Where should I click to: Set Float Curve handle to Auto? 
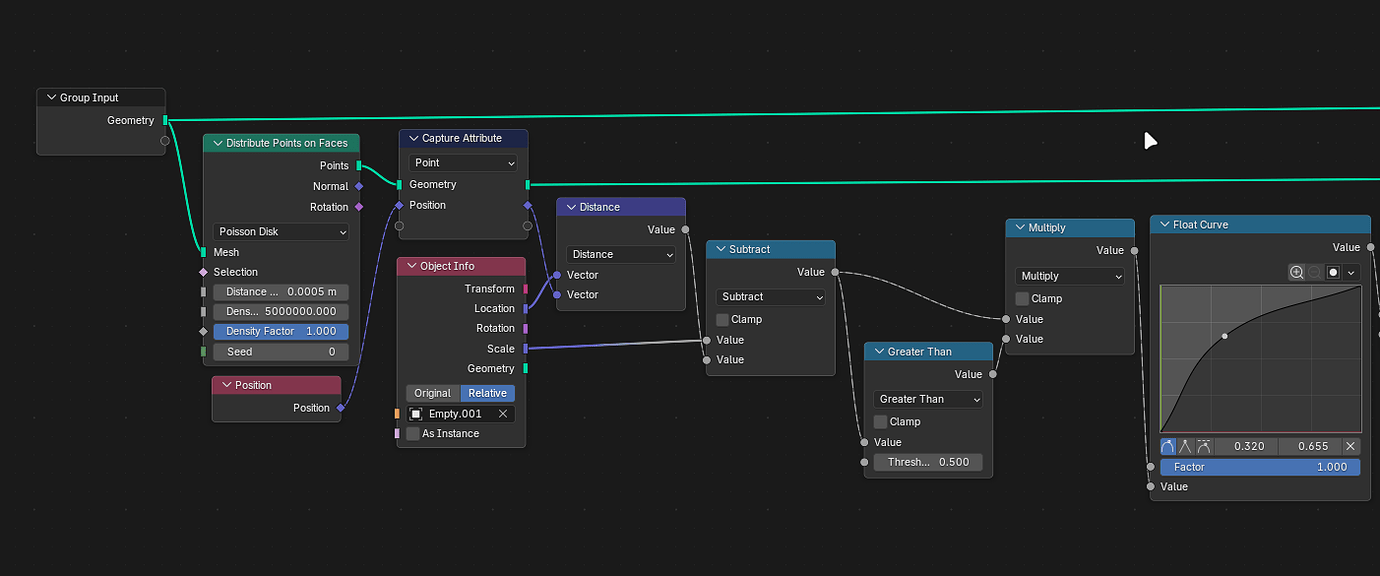point(1168,446)
